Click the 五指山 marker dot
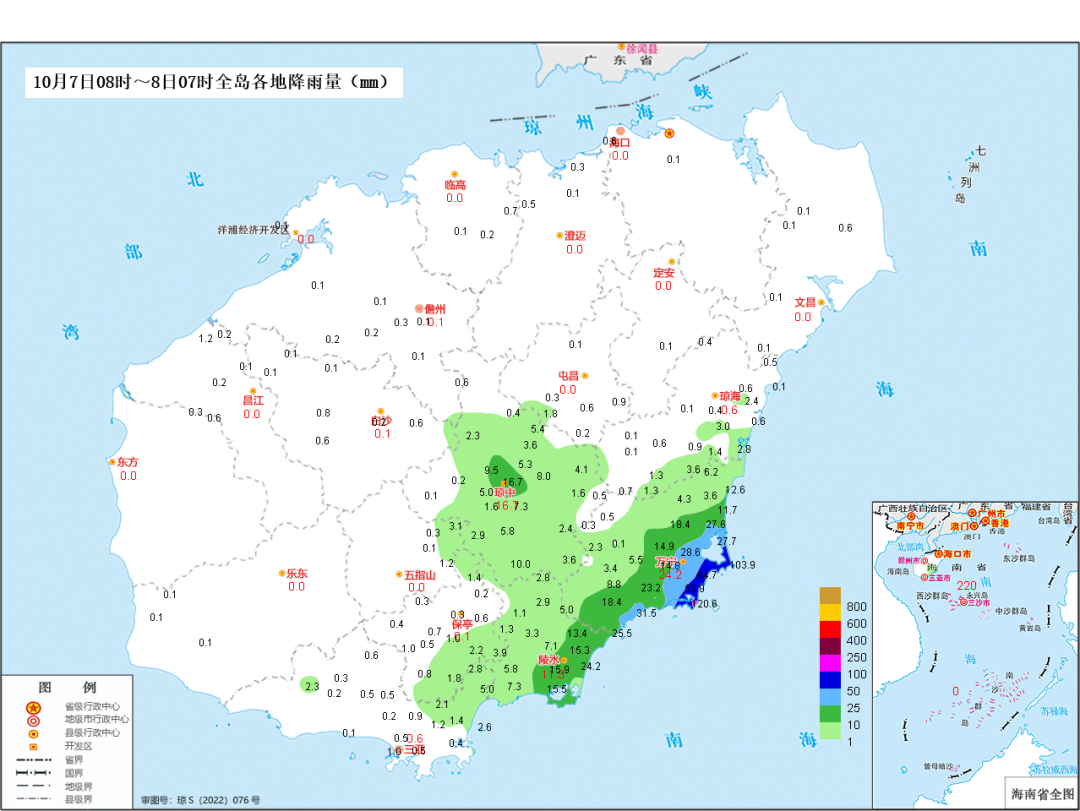 [x=399, y=575]
